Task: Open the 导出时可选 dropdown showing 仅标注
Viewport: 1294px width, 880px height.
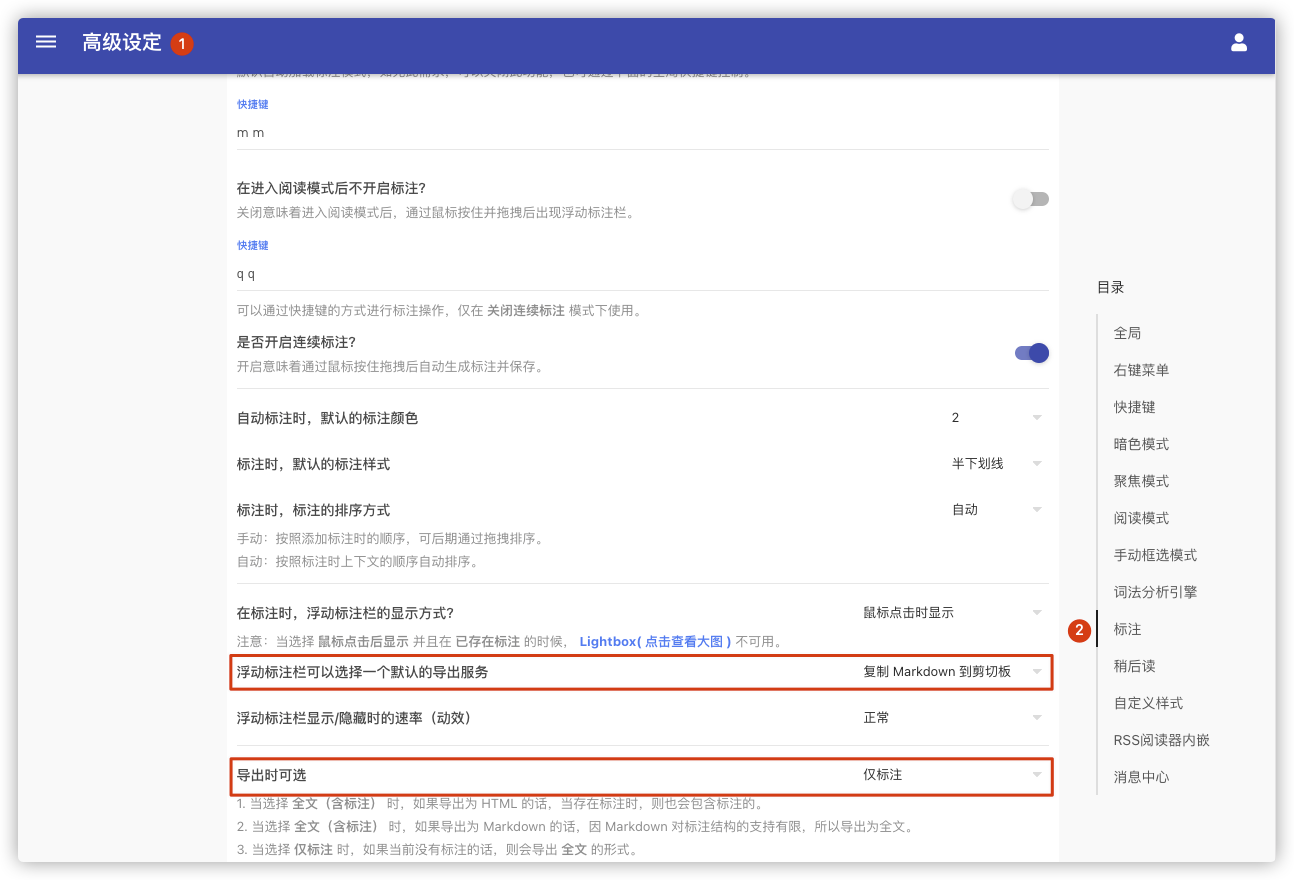Action: click(953, 775)
